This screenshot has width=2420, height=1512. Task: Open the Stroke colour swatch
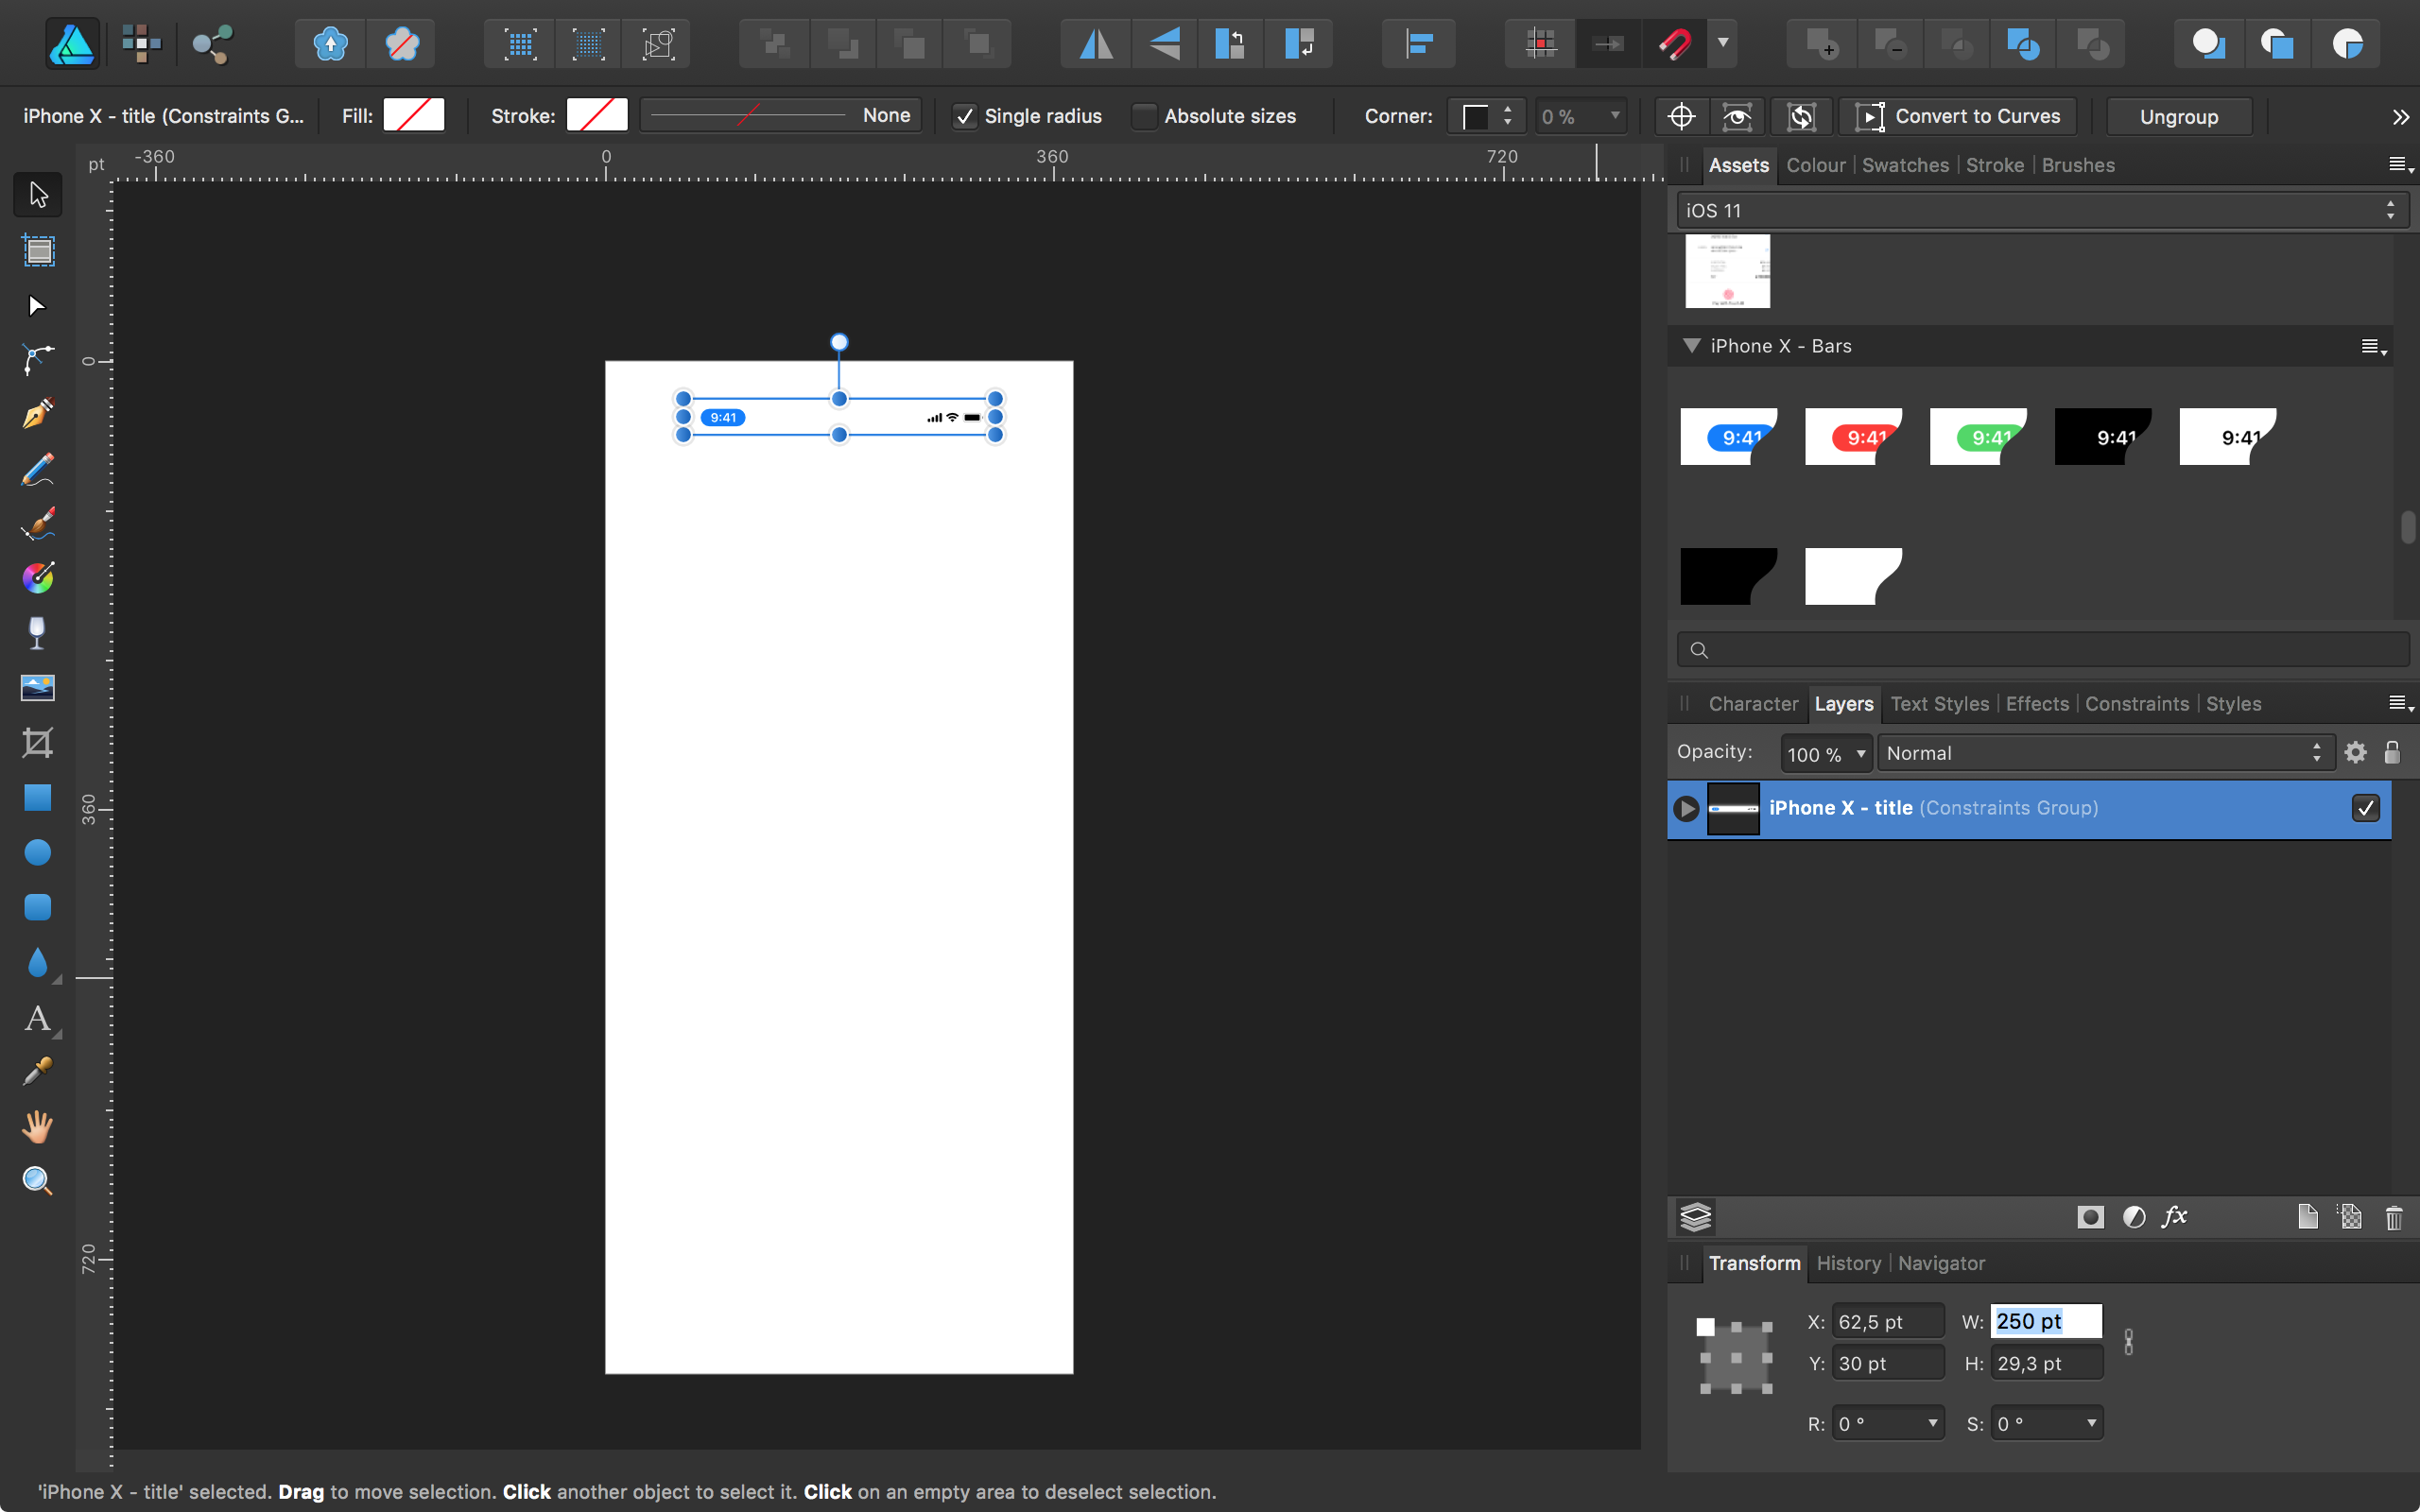click(x=597, y=115)
